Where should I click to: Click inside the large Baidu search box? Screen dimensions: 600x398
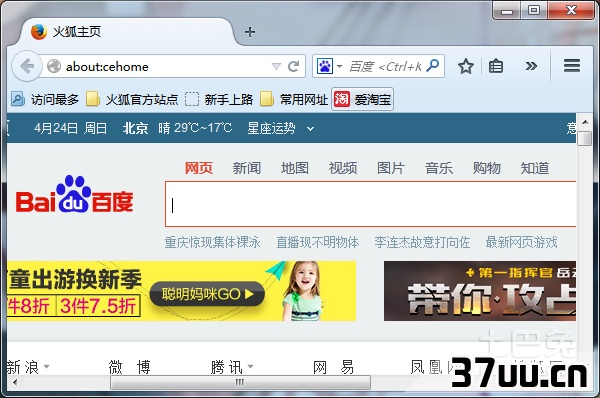(x=370, y=204)
